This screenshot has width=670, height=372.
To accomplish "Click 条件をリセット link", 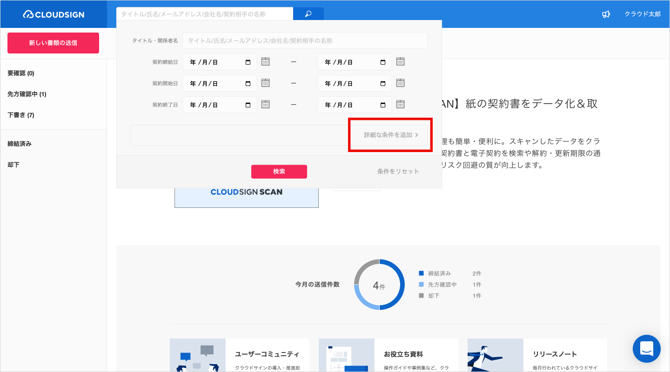I will (x=398, y=171).
